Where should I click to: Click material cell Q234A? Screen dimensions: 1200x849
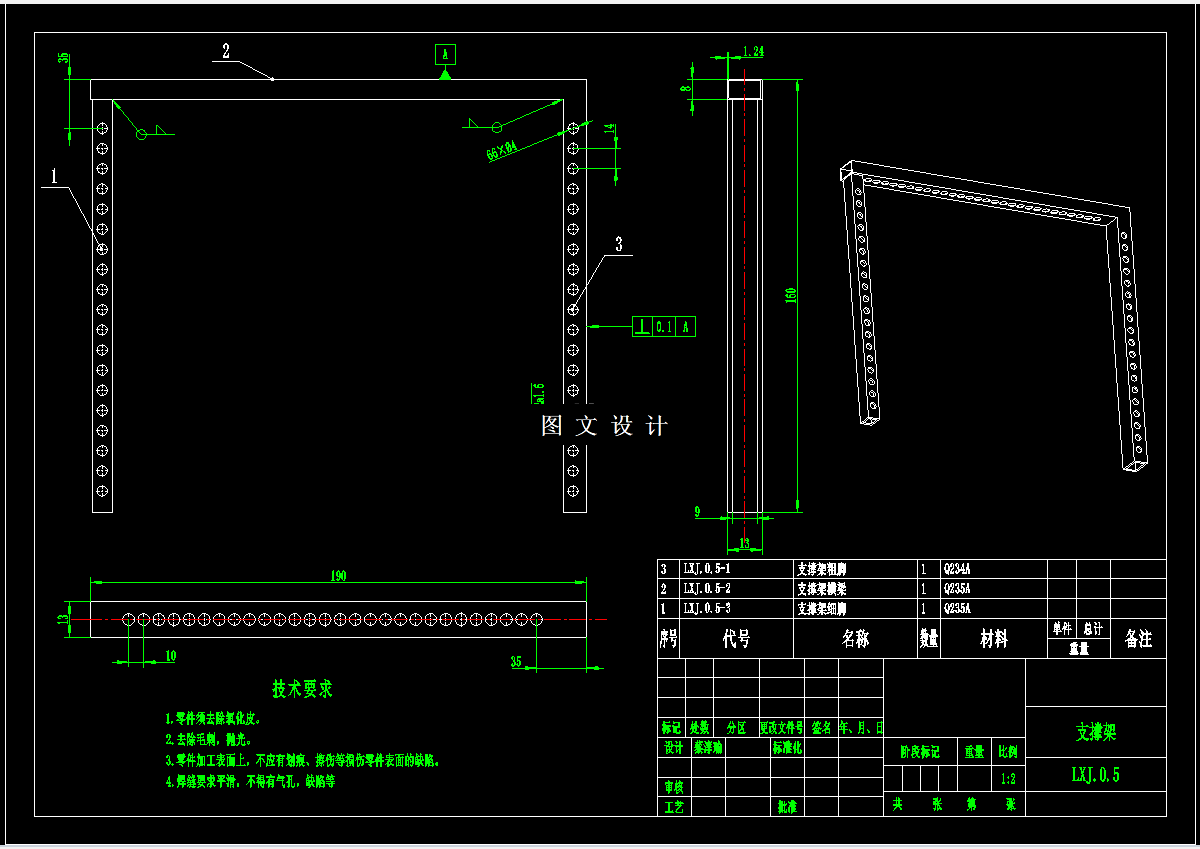(957, 569)
